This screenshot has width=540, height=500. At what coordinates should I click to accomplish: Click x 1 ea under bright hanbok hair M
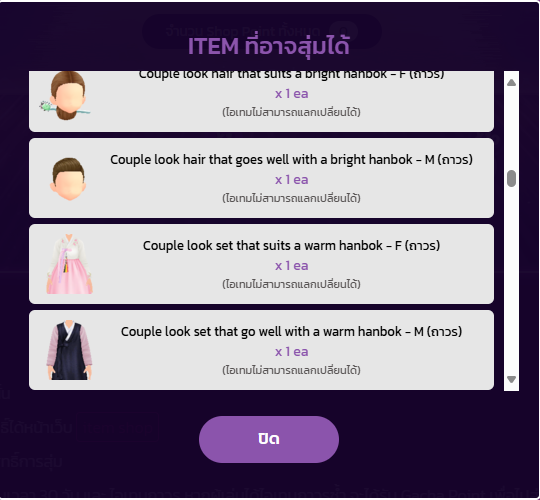[x=292, y=180]
